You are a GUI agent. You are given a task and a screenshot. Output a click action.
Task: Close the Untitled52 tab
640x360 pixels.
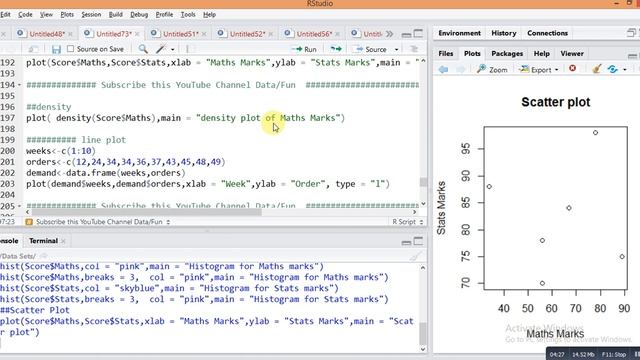[271, 34]
